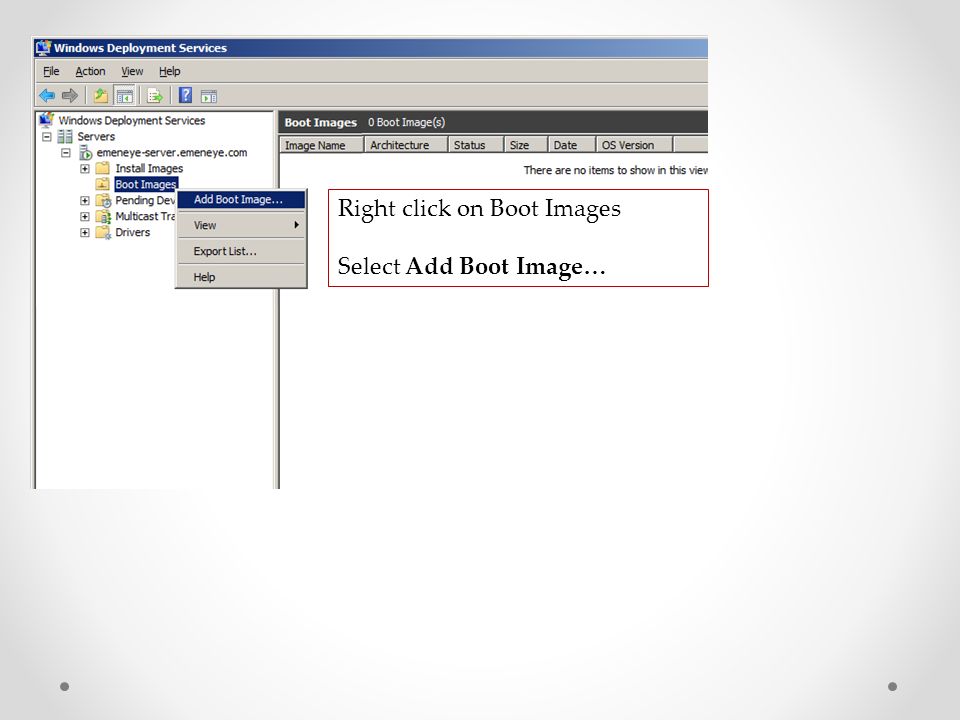This screenshot has height=720, width=960.
Task: Select the Boot Images label
Action: coord(146,184)
